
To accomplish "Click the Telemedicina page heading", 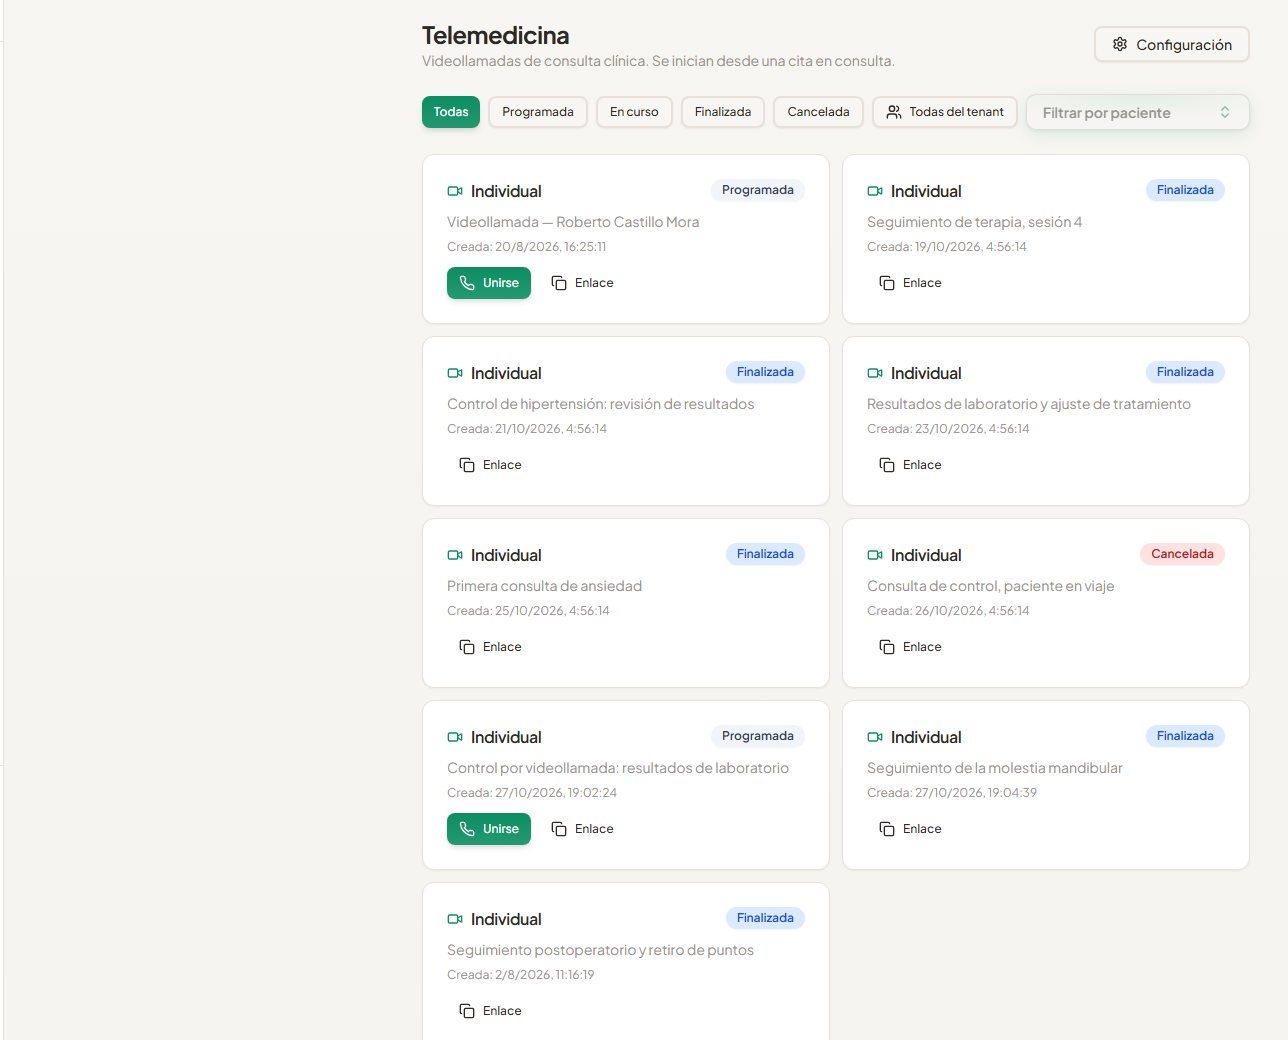I will (495, 35).
